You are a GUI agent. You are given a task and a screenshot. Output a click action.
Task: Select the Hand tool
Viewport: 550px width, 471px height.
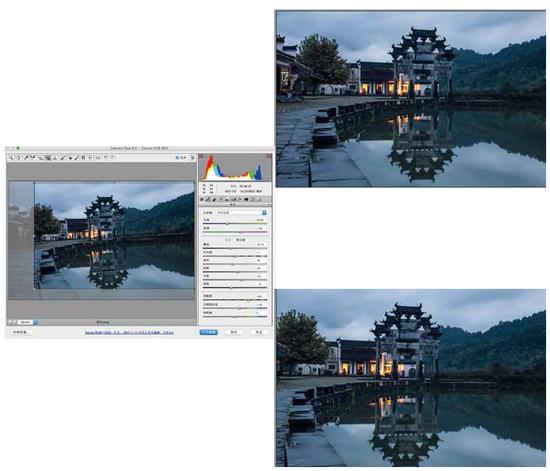click(18, 158)
